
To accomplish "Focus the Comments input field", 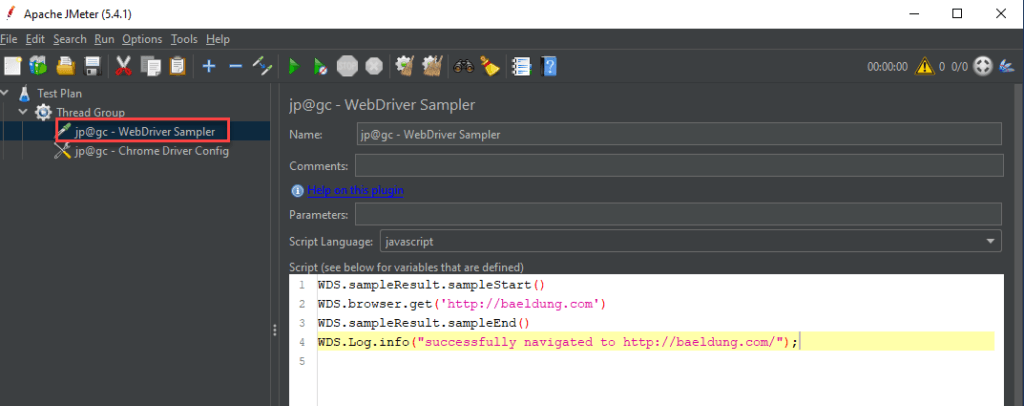I will 679,166.
